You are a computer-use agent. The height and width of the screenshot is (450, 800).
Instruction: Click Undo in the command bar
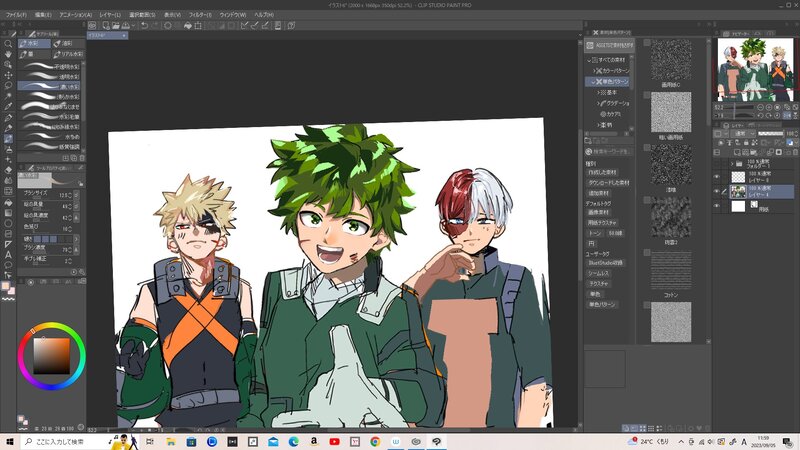click(x=144, y=25)
